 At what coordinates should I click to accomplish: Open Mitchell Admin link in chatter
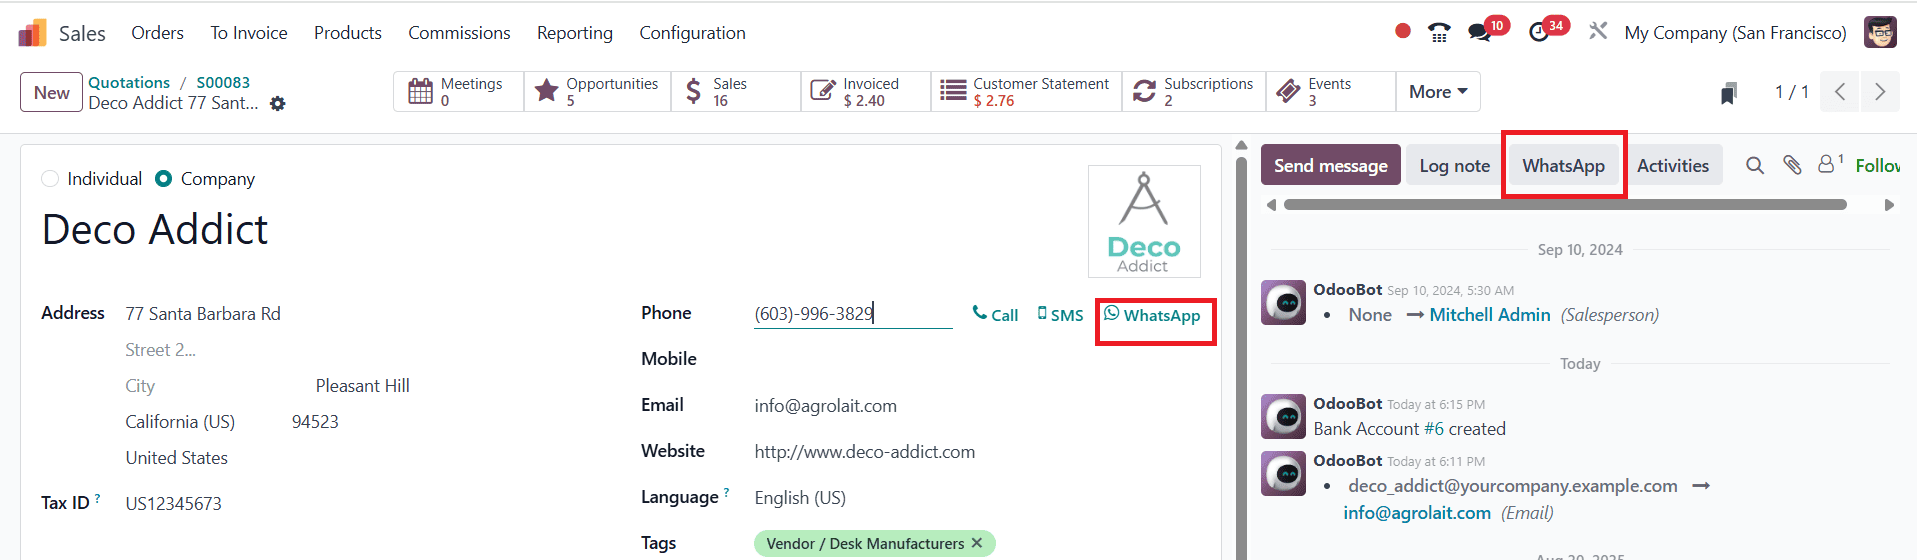point(1490,315)
